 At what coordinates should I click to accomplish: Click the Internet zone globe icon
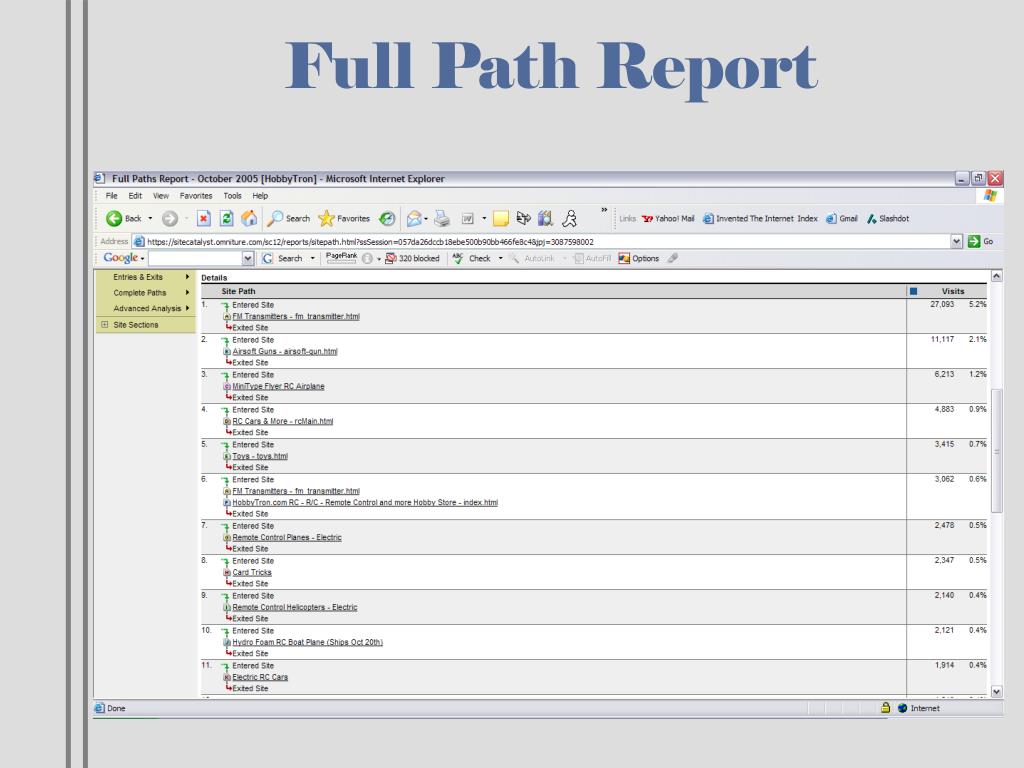click(x=903, y=708)
